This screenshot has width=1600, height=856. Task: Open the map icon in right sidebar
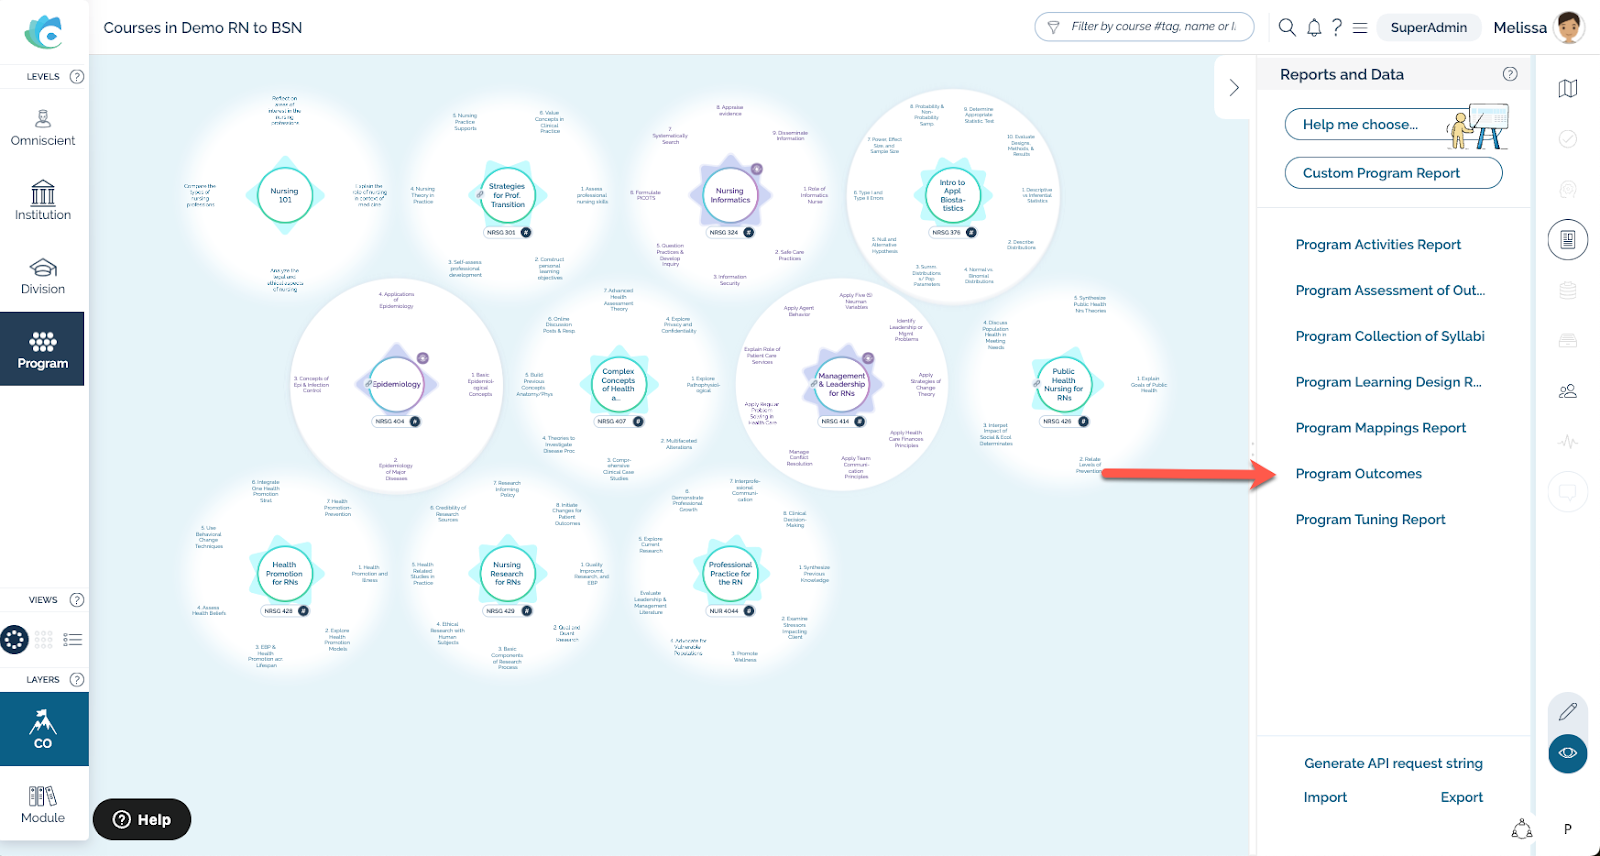(1567, 88)
